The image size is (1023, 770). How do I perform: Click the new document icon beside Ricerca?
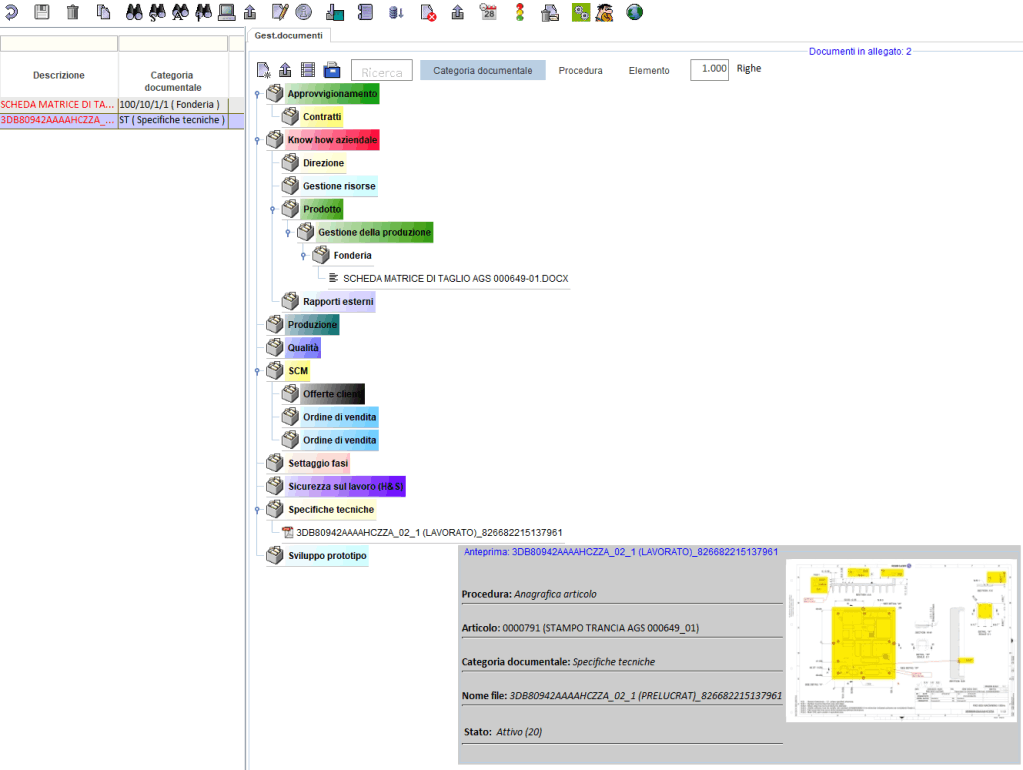(x=263, y=70)
